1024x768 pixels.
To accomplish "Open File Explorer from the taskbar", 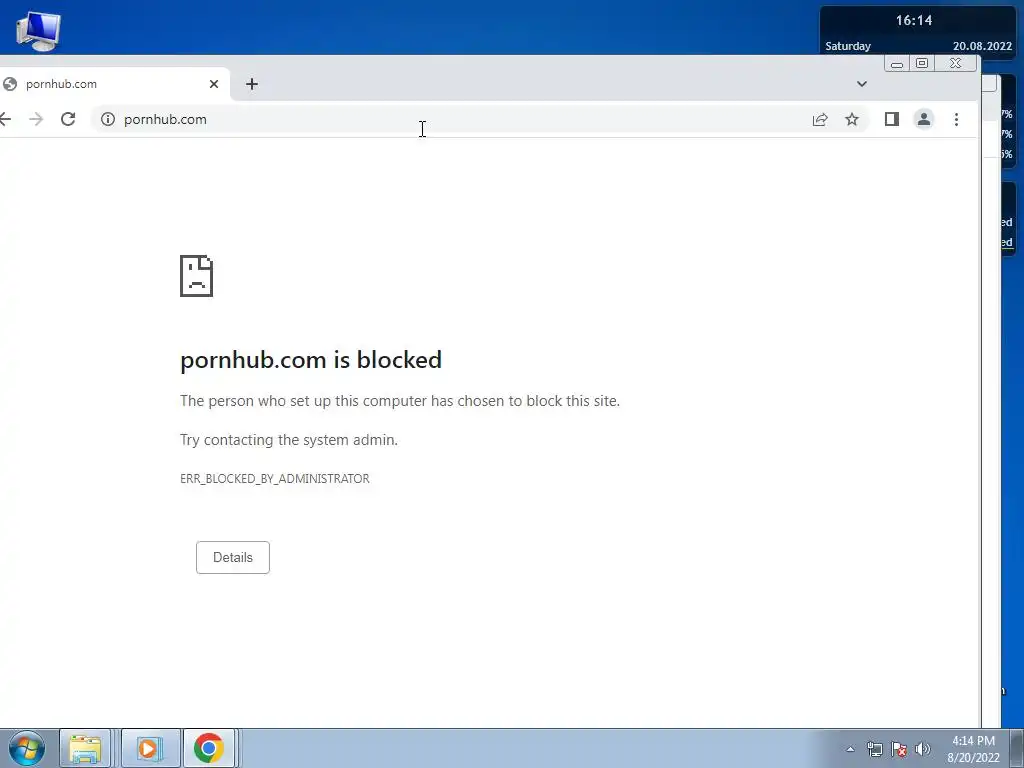I will (x=85, y=748).
